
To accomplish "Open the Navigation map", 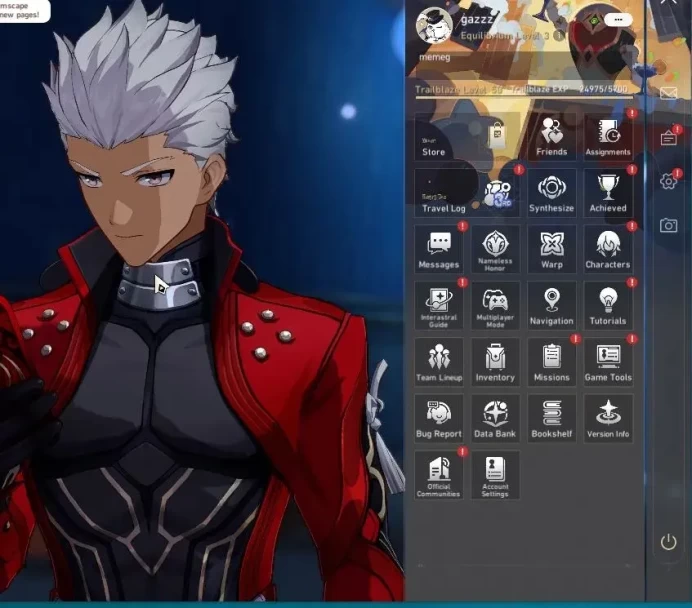I will click(552, 305).
